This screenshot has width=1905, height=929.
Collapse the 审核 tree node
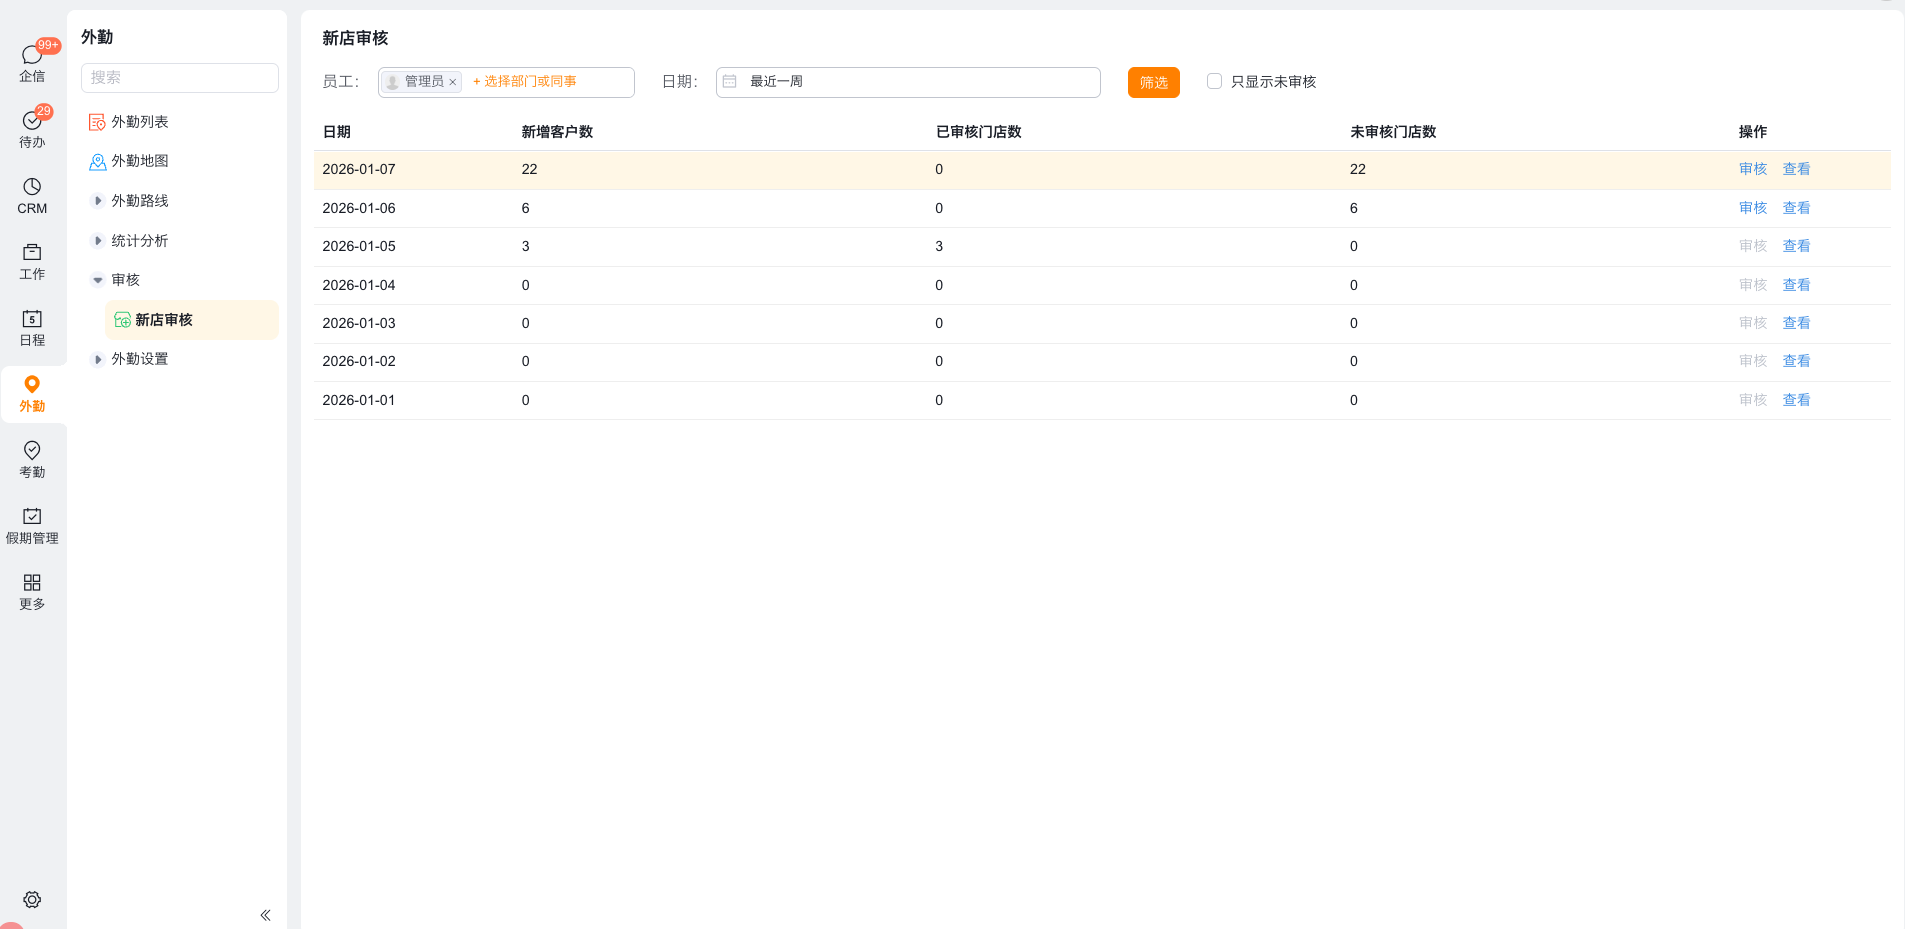97,280
